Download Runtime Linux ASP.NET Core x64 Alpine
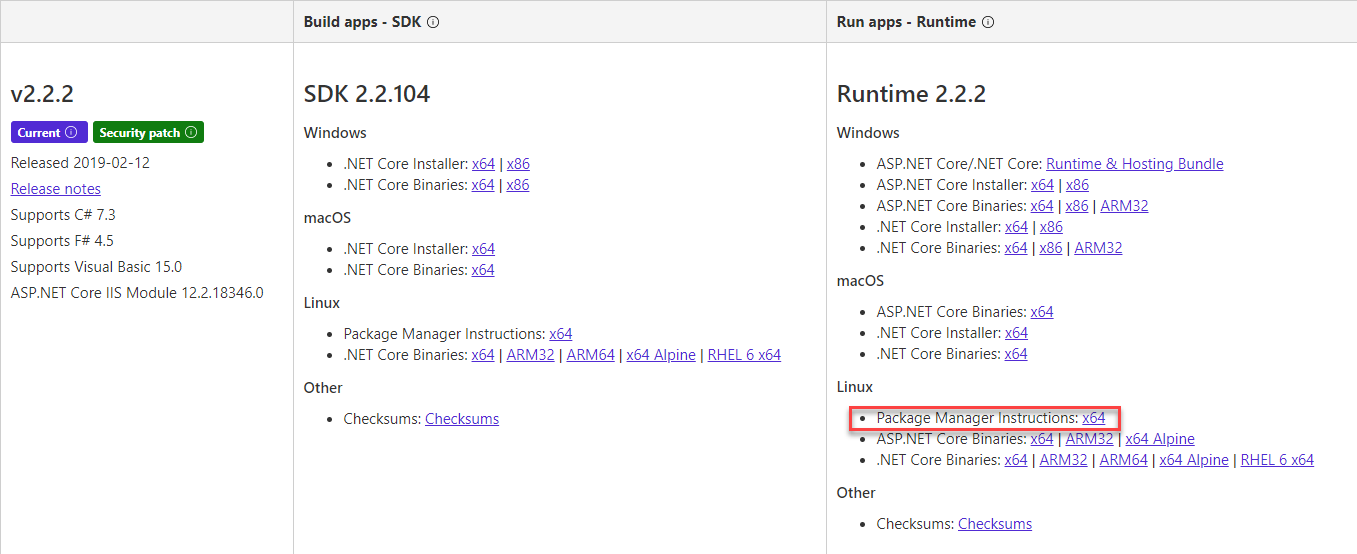 pos(1160,439)
